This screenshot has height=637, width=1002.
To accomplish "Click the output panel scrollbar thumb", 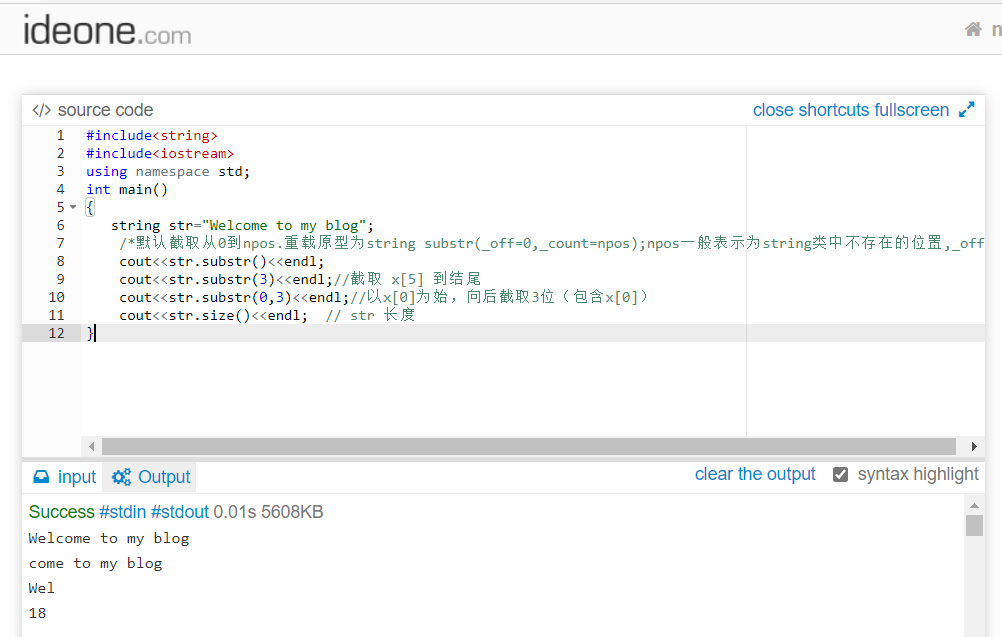I will coord(974,526).
